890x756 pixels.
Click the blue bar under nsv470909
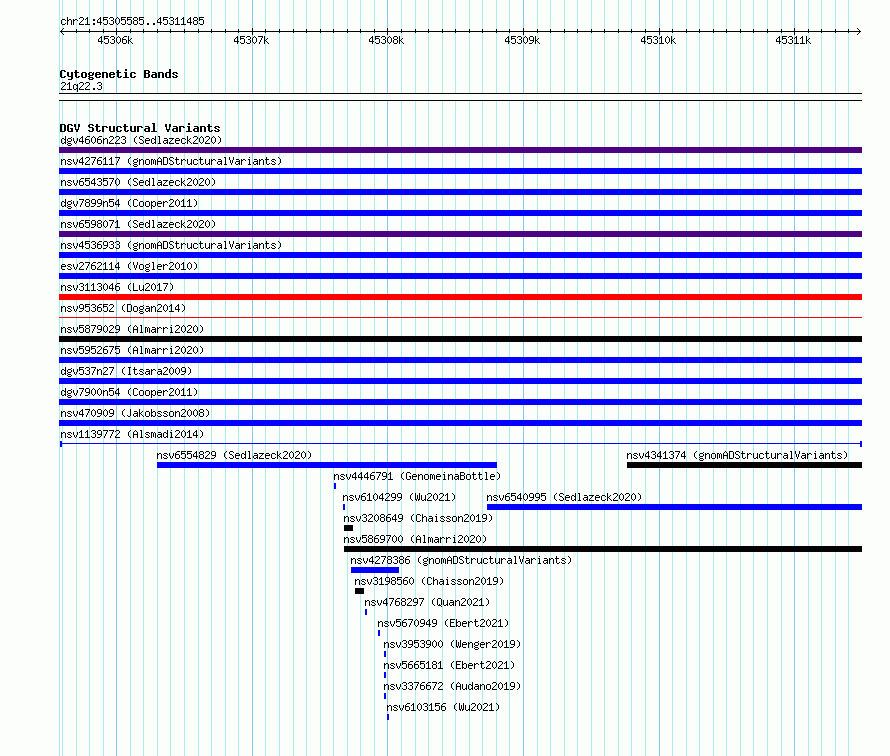click(x=460, y=423)
